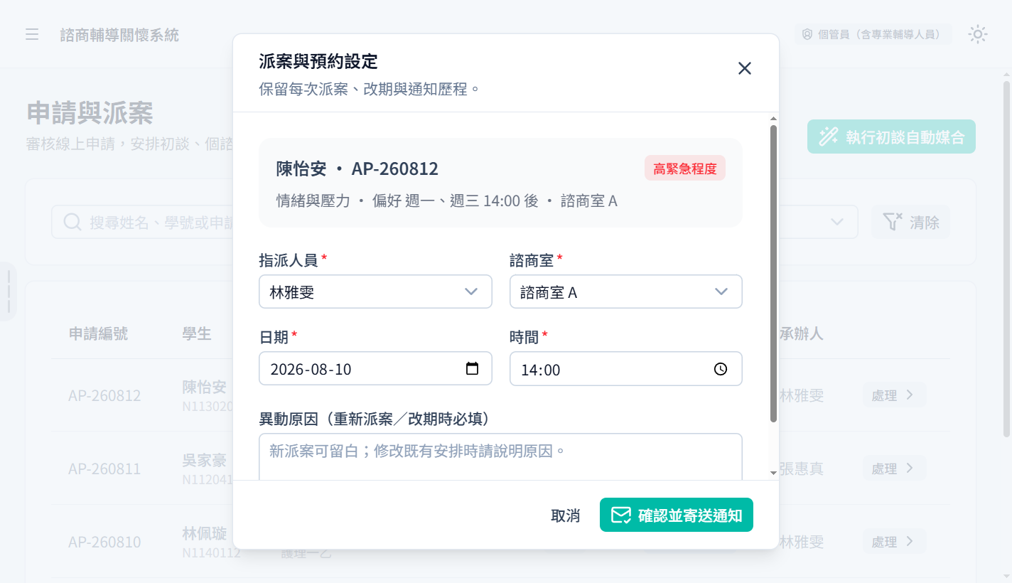Click AP-260811 cell in table
Image resolution: width=1012 pixels, height=583 pixels.
pyautogui.click(x=105, y=468)
